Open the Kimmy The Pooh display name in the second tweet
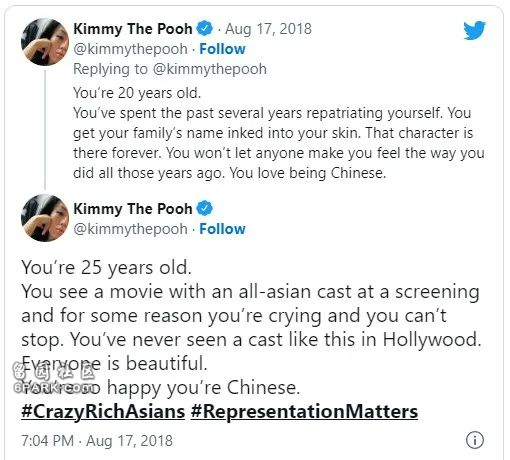Image resolution: width=510 pixels, height=460 pixels. coord(133,209)
